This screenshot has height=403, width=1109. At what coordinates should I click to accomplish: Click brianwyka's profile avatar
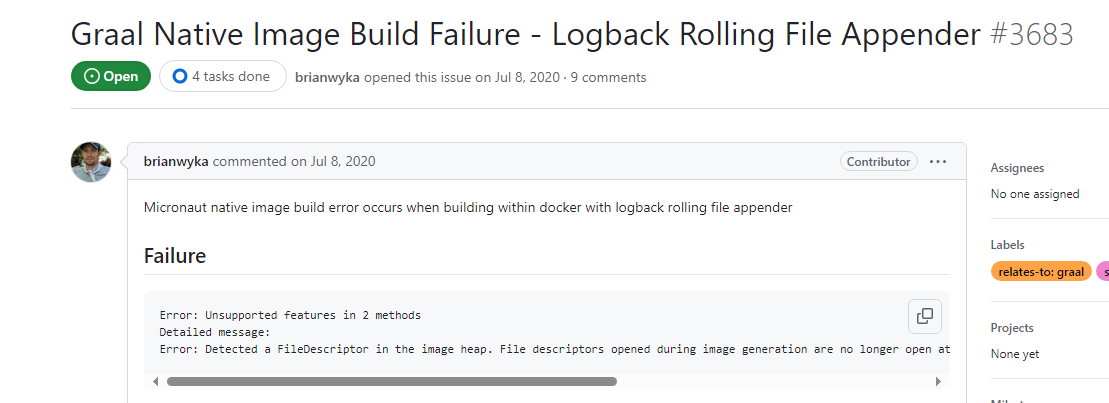(91, 162)
